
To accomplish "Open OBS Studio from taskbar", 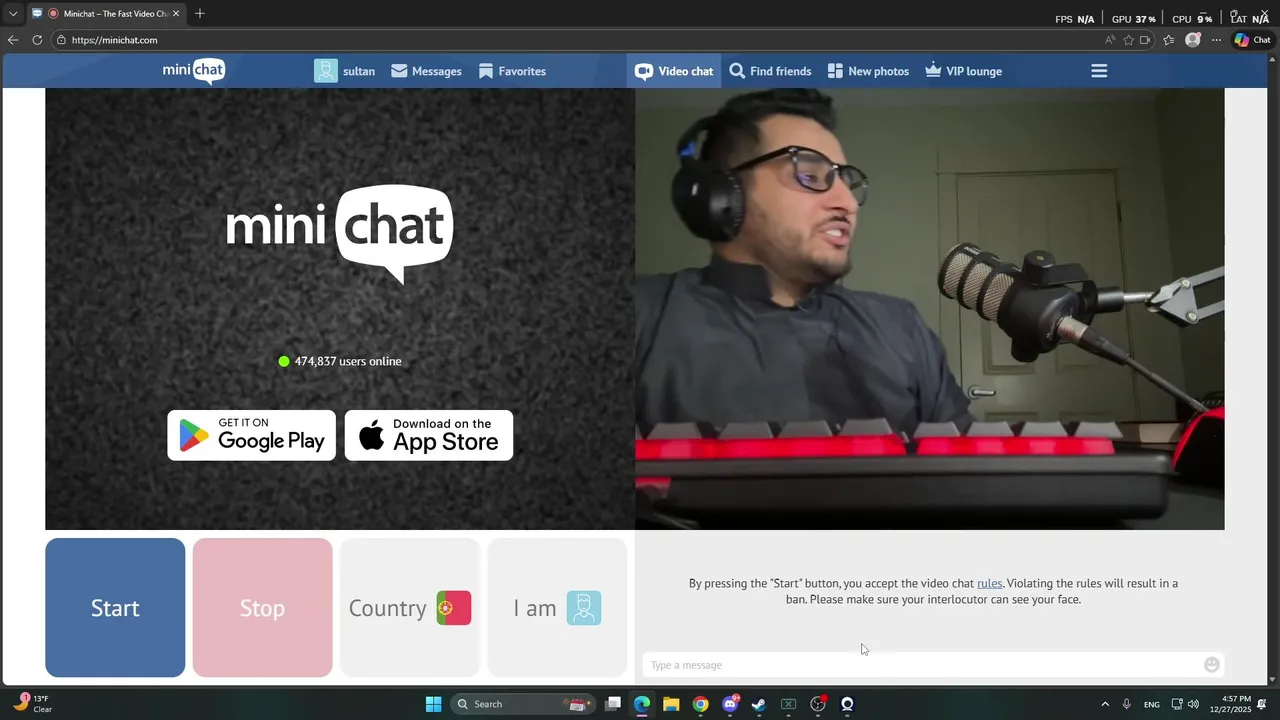I will [818, 704].
